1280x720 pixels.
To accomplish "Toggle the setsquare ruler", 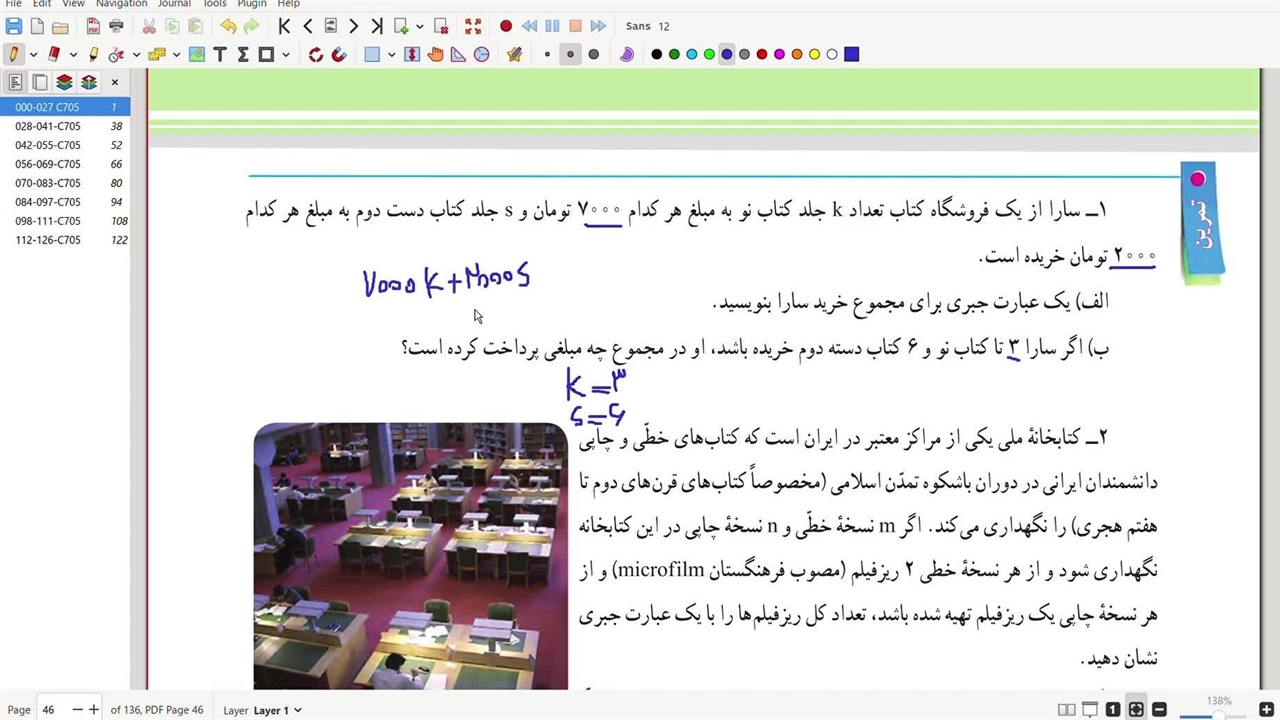I will point(458,55).
